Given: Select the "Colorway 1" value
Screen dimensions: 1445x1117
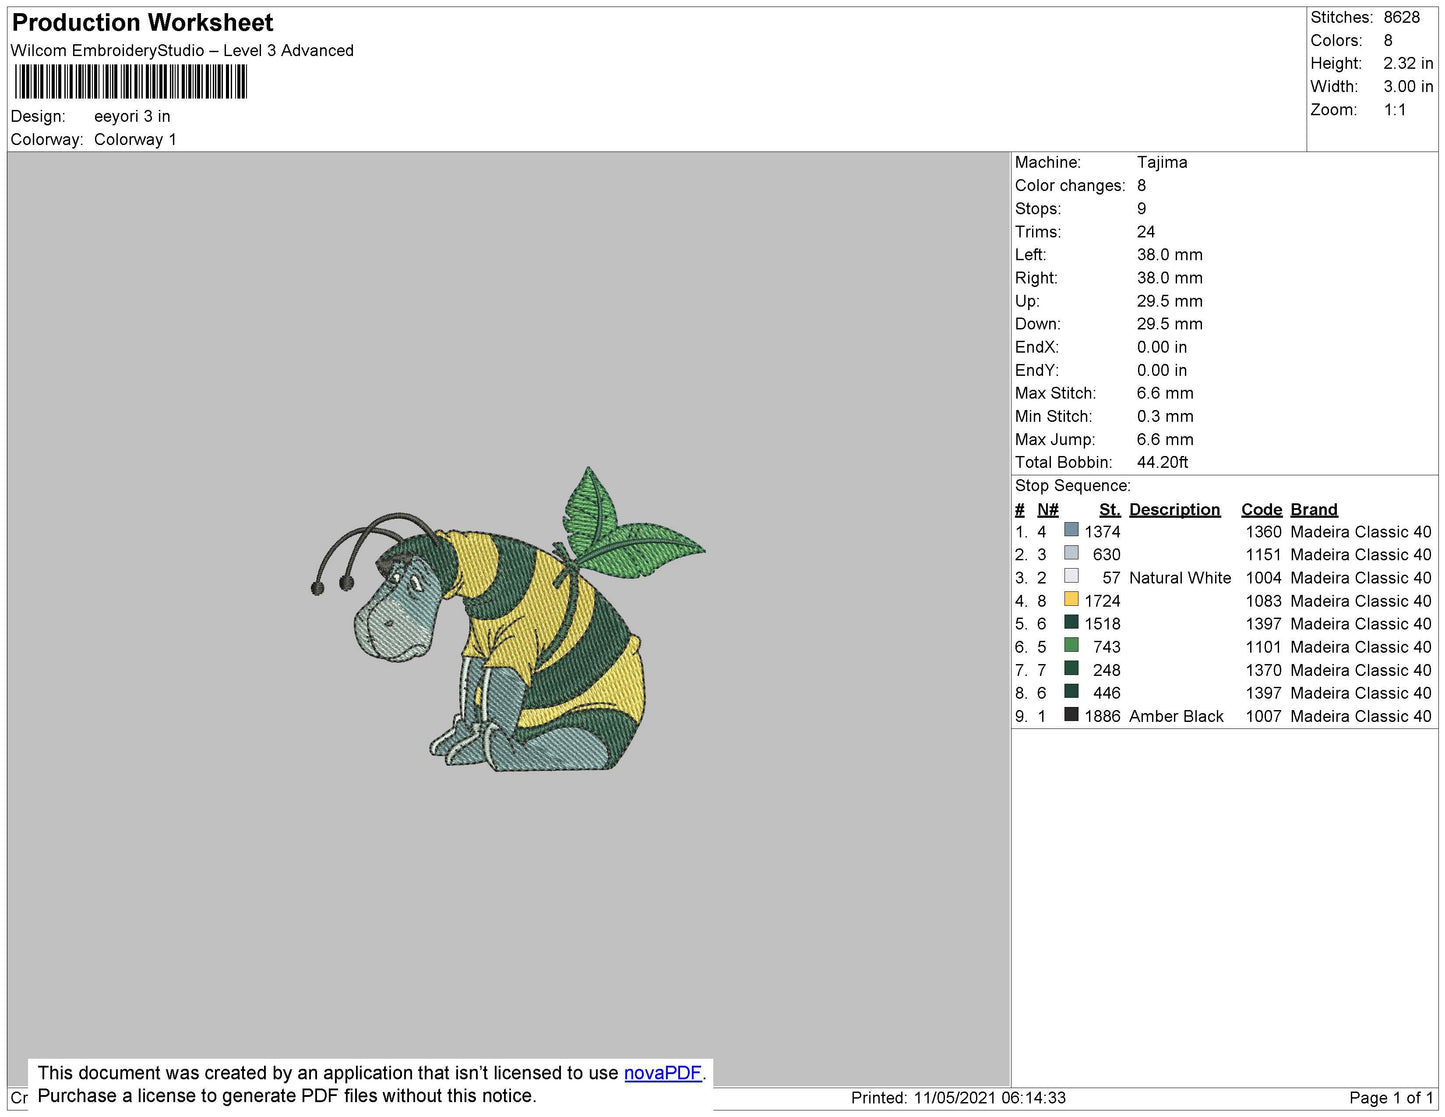Looking at the screenshot, I should (x=135, y=140).
